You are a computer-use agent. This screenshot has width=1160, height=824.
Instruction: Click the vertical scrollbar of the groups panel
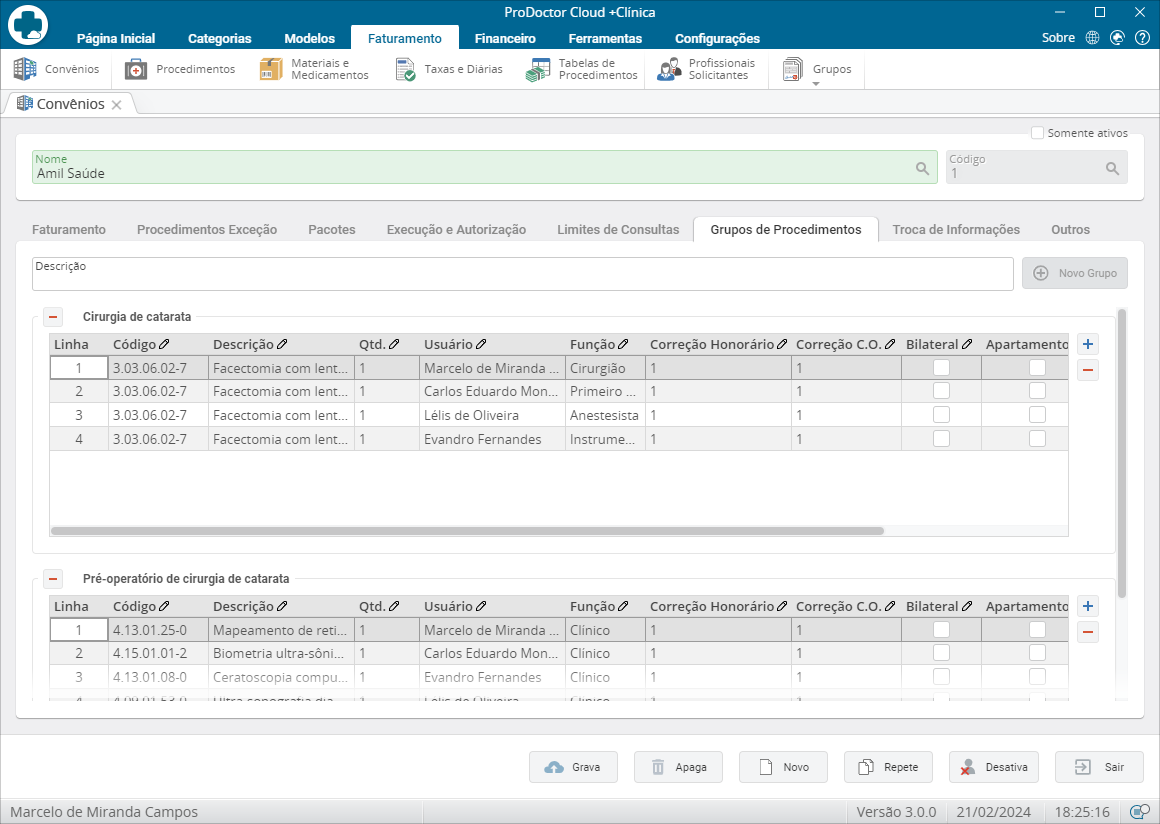tap(1122, 453)
